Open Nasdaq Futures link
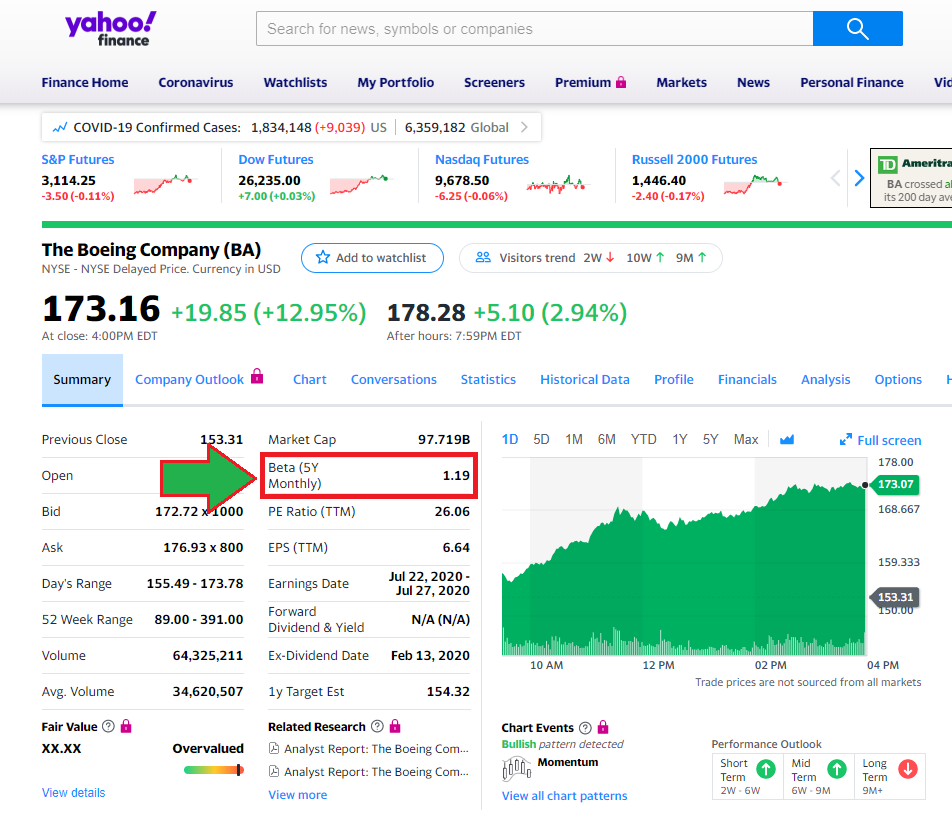Screen dimensions: 952x817 point(481,160)
